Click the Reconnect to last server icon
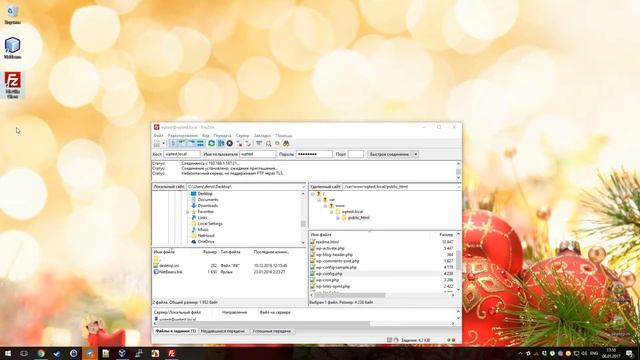This screenshot has height=360, width=640. pyautogui.click(x=248, y=144)
